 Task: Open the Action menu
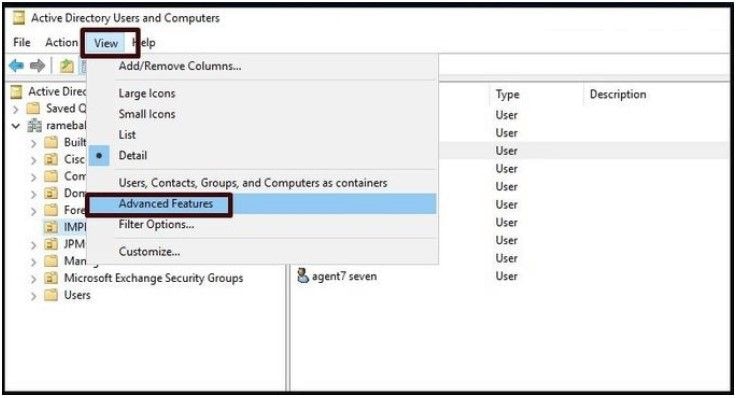click(x=61, y=43)
